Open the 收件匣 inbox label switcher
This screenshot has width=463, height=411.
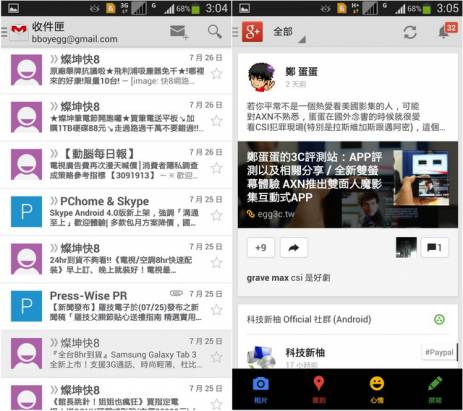coord(74,32)
